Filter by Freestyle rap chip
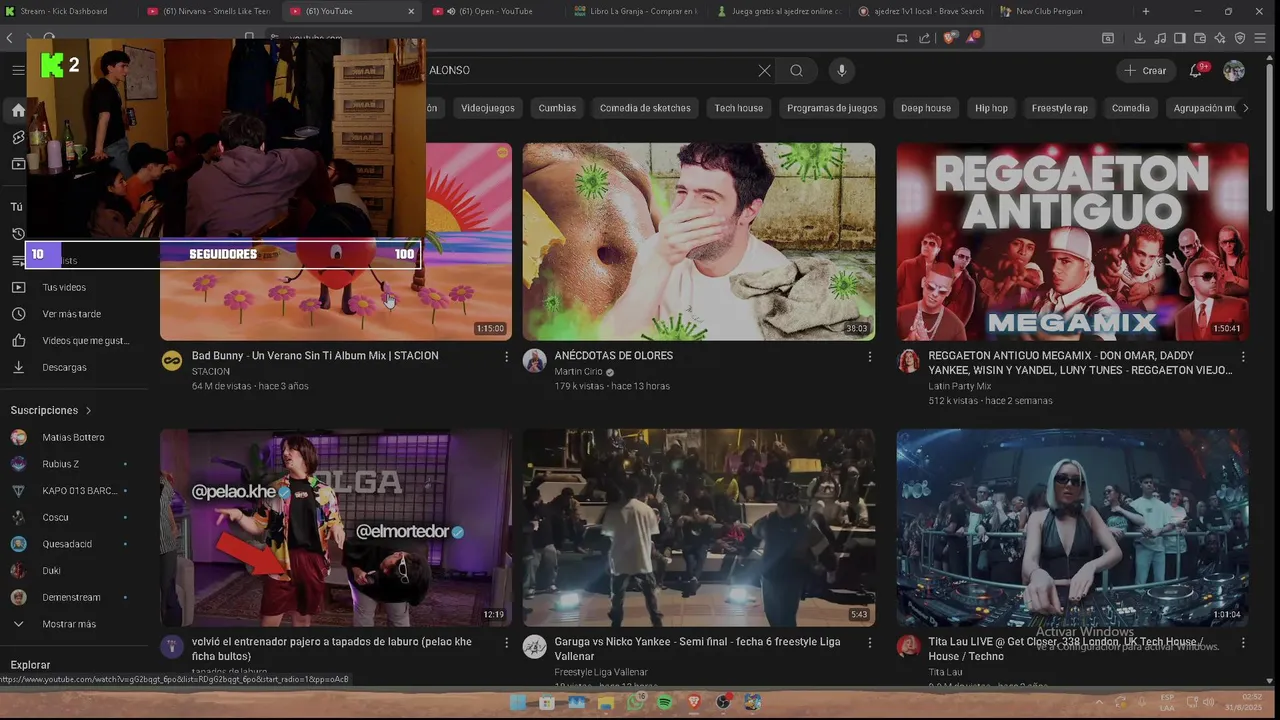Viewport: 1280px width, 720px height. pyautogui.click(x=1060, y=108)
